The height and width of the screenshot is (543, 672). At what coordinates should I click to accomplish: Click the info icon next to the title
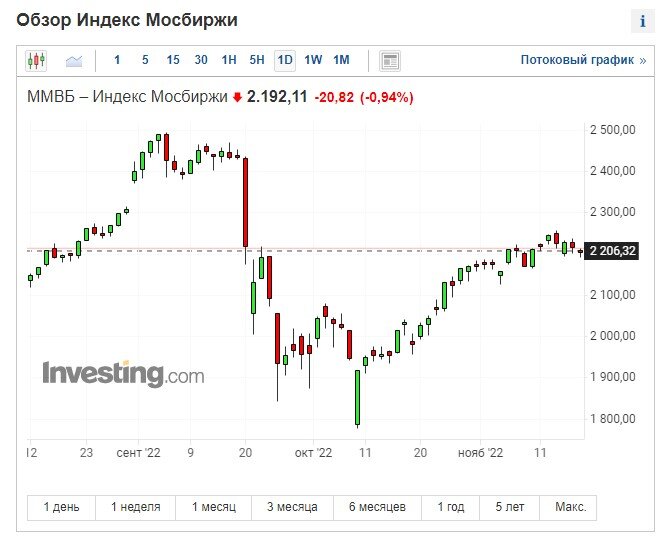click(642, 21)
